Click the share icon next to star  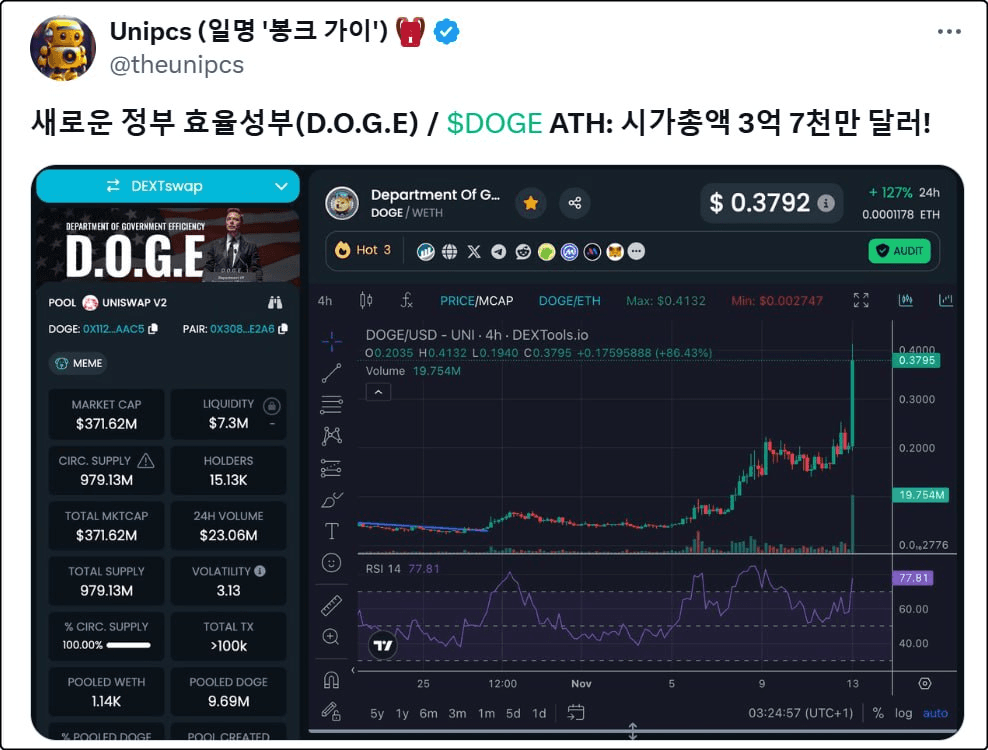[x=575, y=203]
